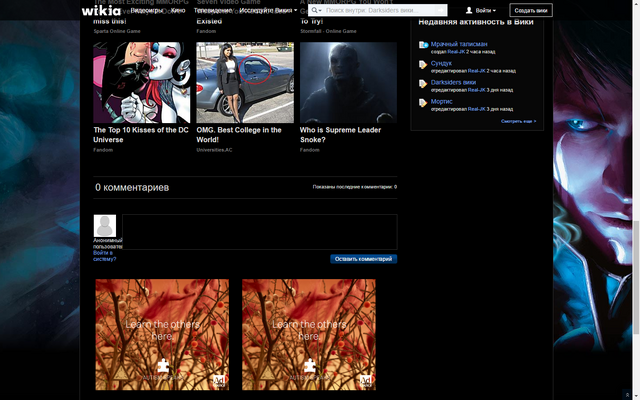
Task: Click the edit icon beside Сундук
Action: click(423, 64)
